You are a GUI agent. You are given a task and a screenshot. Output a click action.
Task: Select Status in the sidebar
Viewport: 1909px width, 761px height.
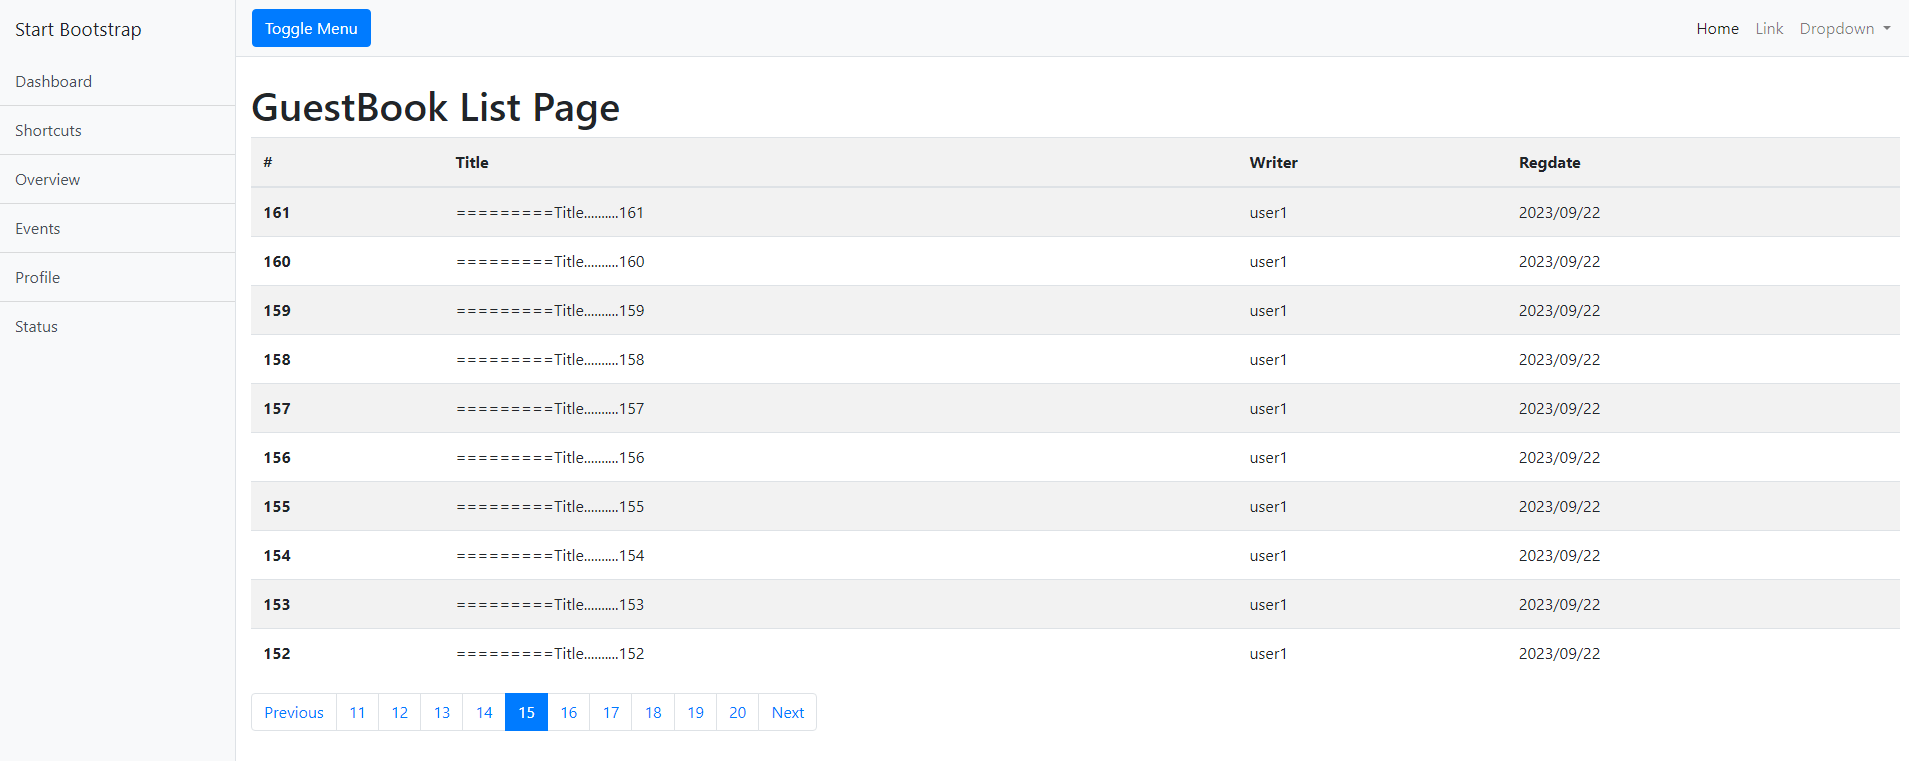pyautogui.click(x=118, y=326)
